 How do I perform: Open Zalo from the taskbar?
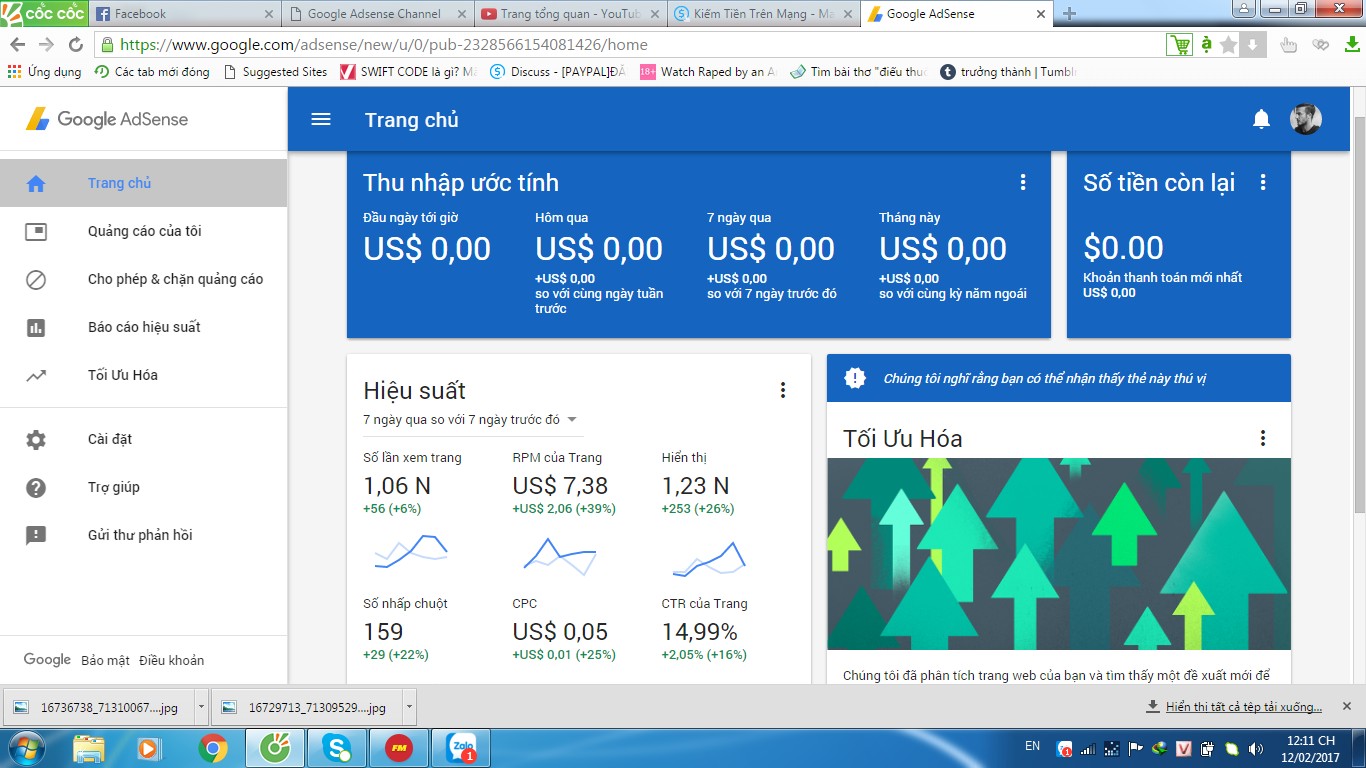coord(461,748)
